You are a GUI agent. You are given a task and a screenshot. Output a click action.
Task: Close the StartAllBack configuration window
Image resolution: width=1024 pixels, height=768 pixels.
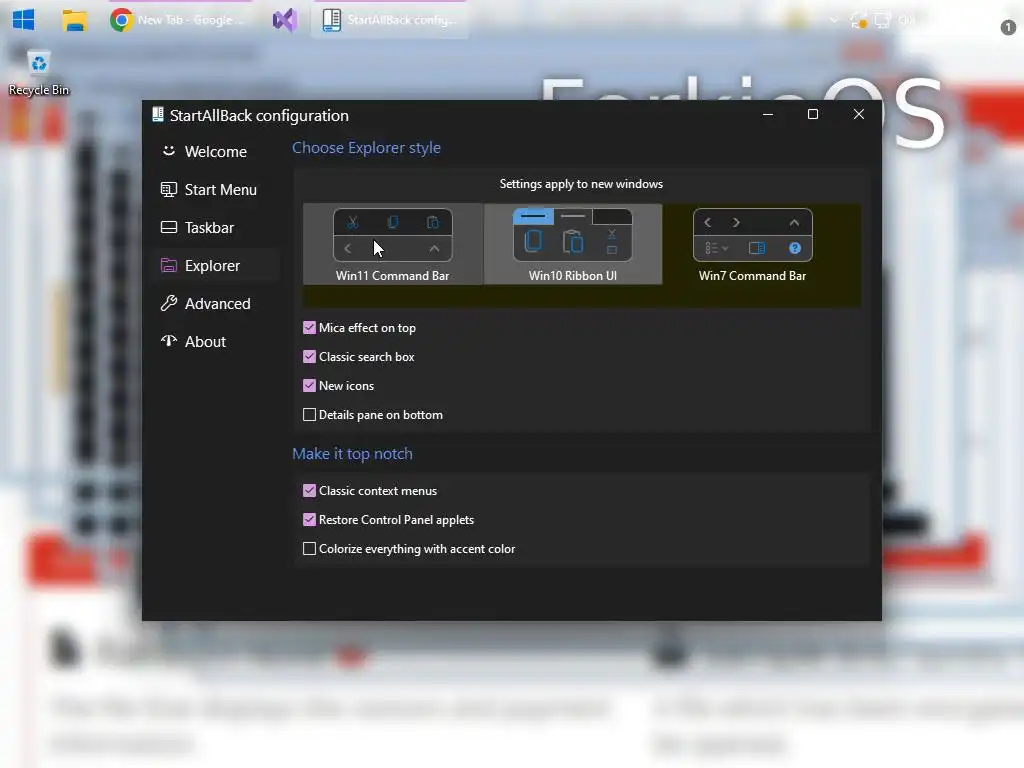[x=859, y=114]
